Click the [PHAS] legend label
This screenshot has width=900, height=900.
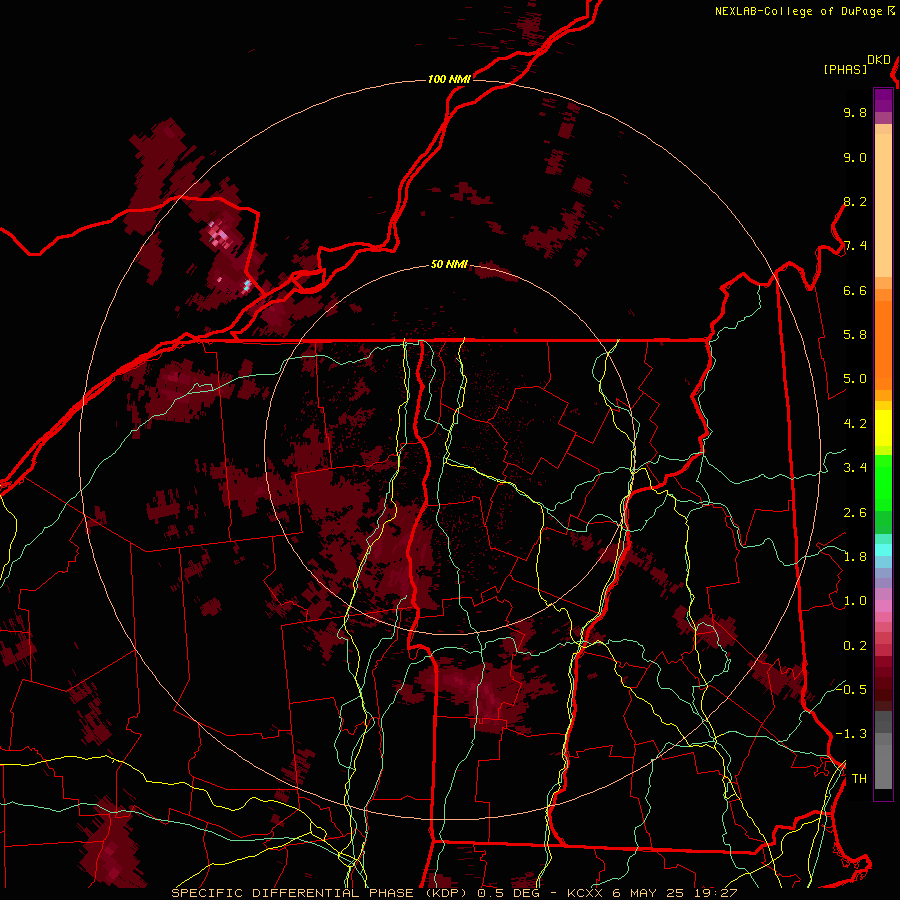click(845, 69)
